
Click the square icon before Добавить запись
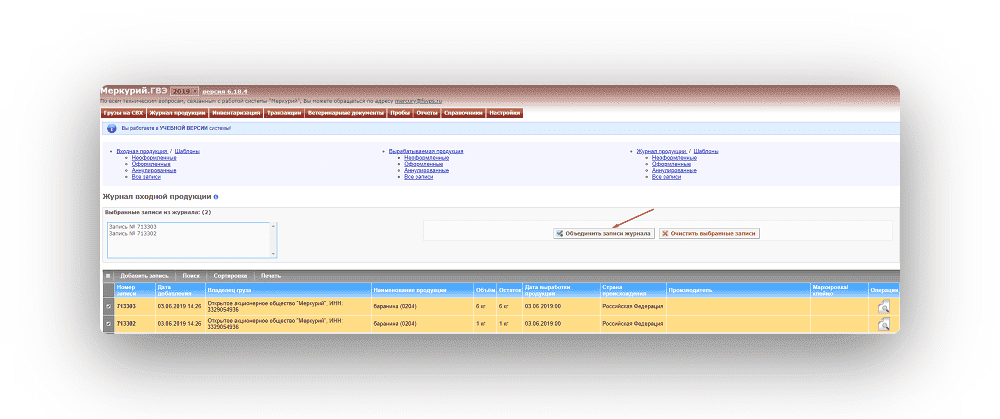tap(108, 276)
